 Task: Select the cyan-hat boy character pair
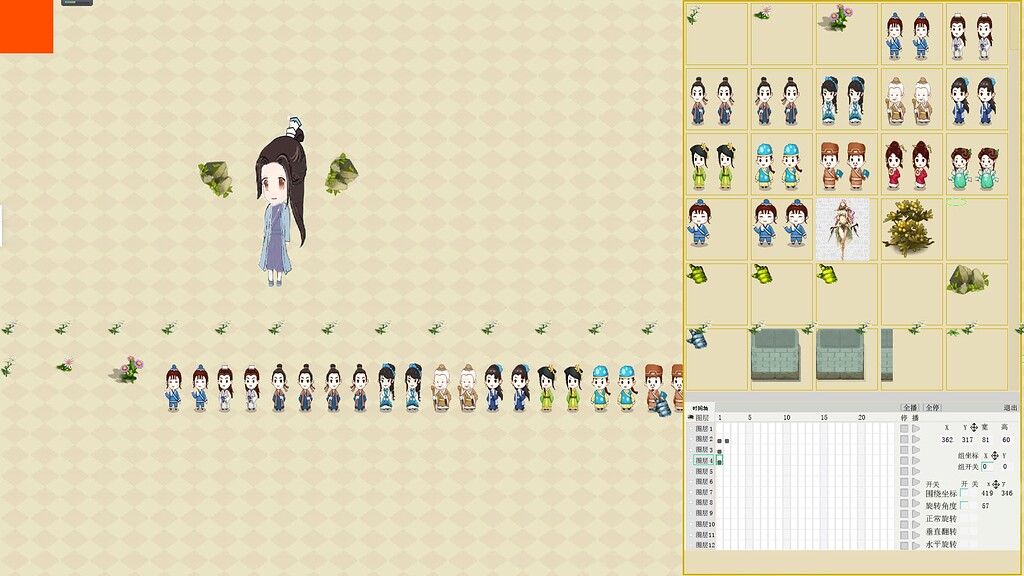(x=778, y=166)
